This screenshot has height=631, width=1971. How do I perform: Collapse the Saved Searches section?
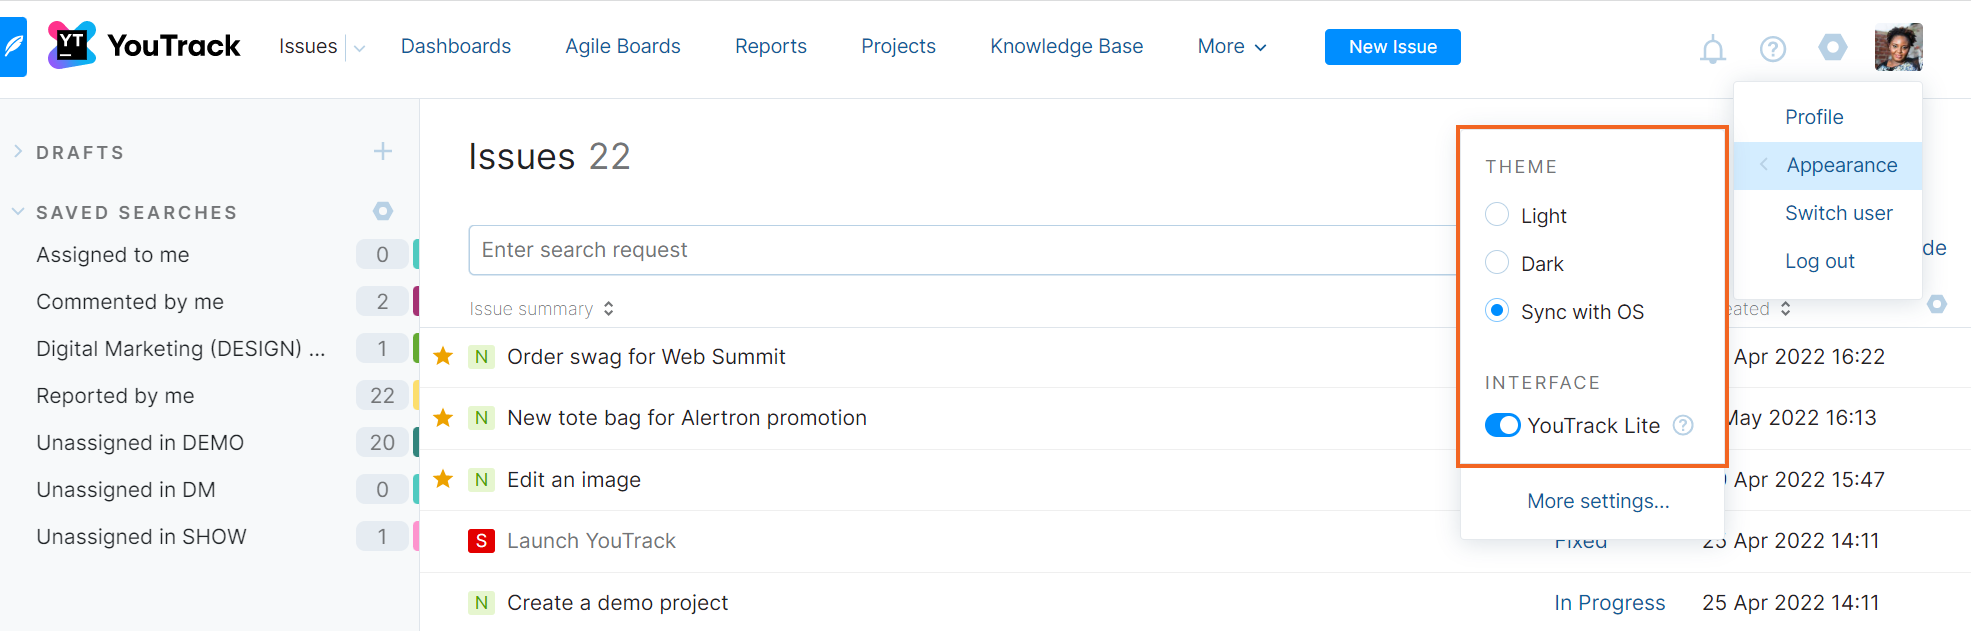click(18, 212)
